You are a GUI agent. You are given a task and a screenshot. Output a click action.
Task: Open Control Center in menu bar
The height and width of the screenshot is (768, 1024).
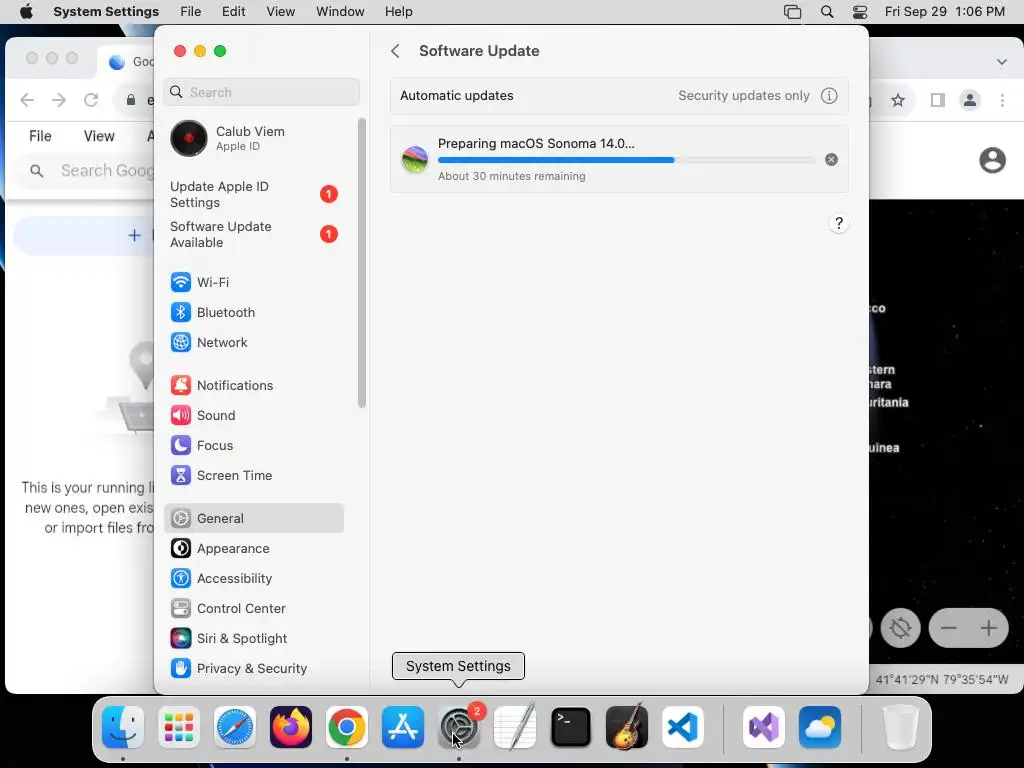pyautogui.click(x=860, y=12)
